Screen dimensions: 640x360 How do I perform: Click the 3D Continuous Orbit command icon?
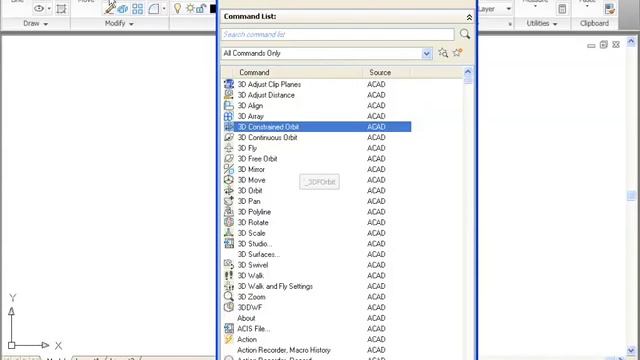(229, 137)
